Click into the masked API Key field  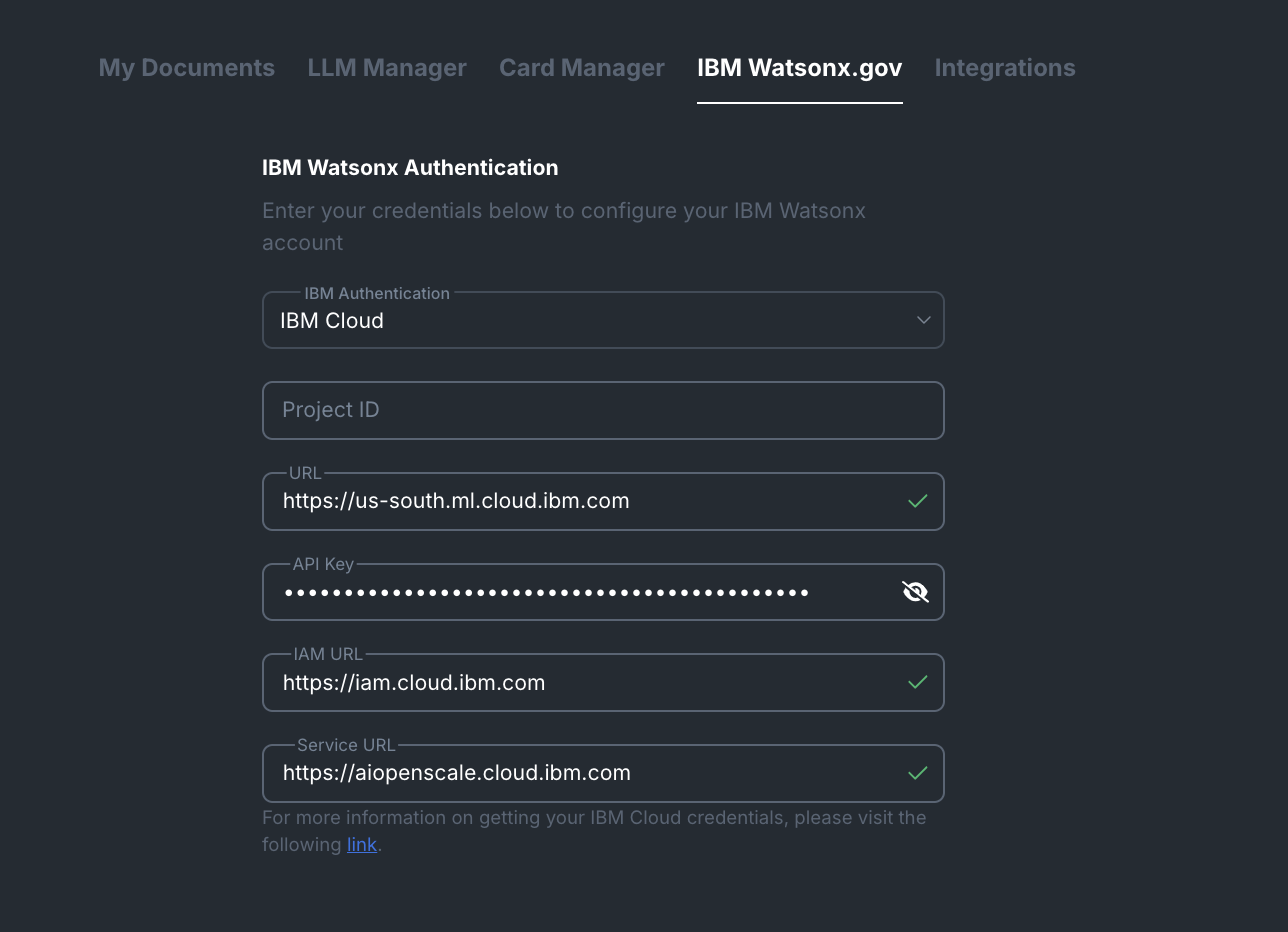[603, 592]
